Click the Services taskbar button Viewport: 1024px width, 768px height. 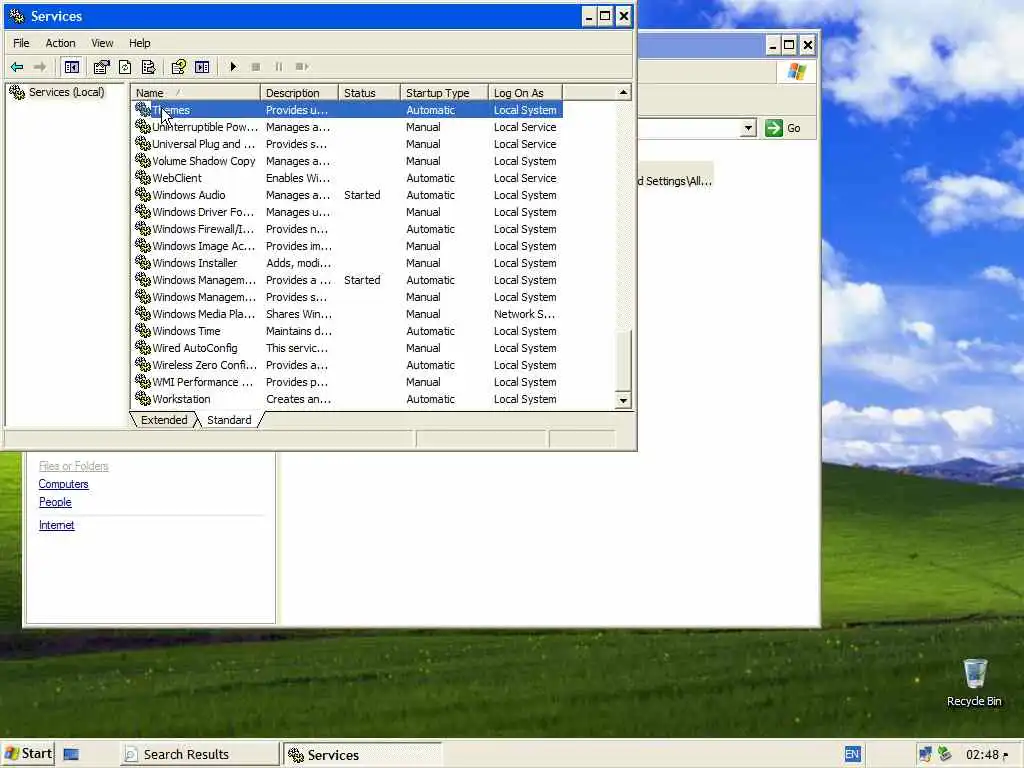tap(362, 754)
